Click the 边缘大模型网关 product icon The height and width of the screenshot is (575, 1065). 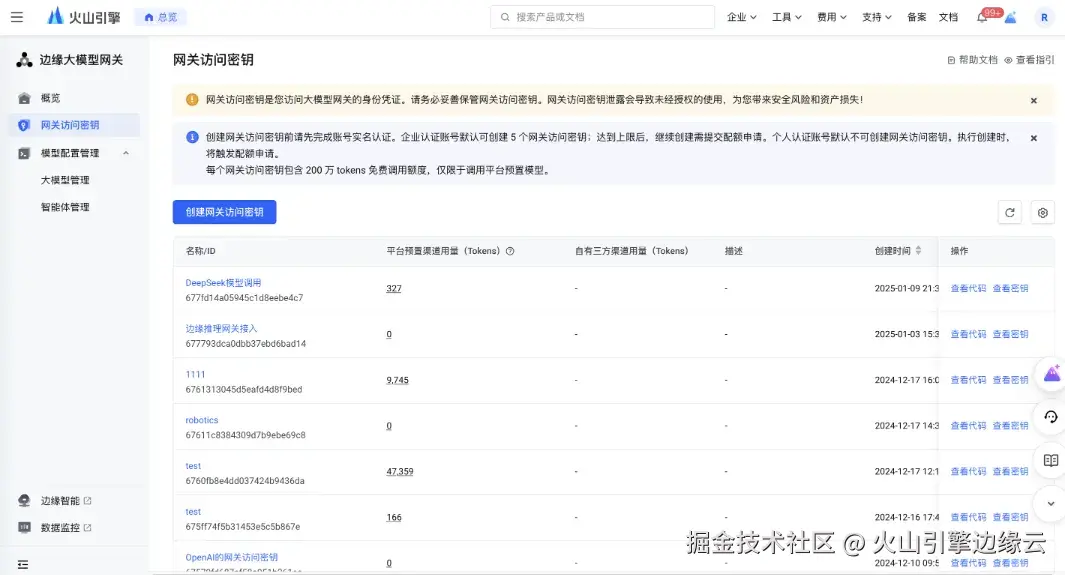pyautogui.click(x=24, y=60)
